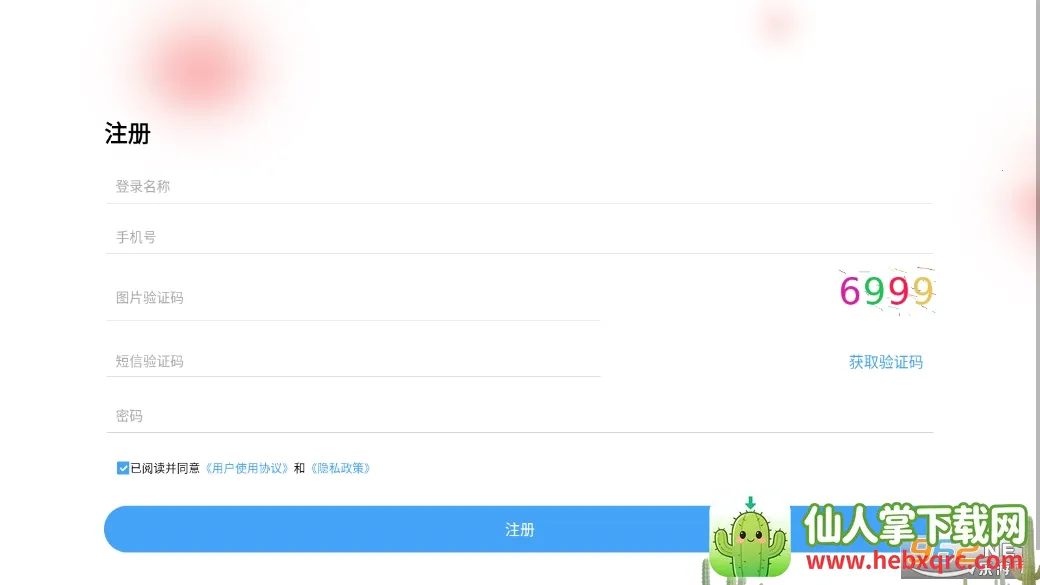1040x585 pixels.
Task: Focus the 手机号 phone number field
Action: [519, 237]
